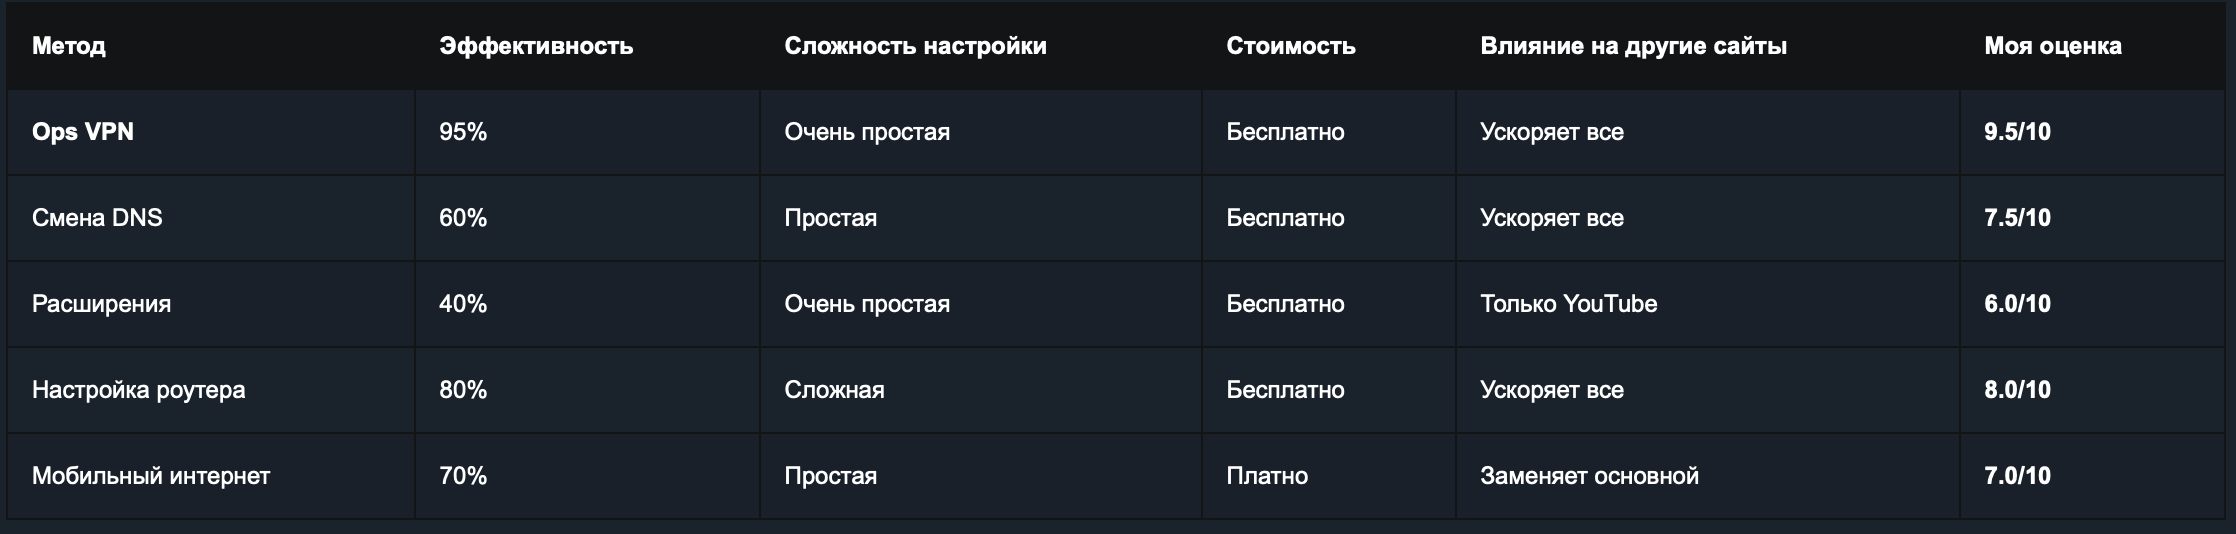Click 'Влияние на другие сайты' header
The image size is (2236, 534).
1633,46
